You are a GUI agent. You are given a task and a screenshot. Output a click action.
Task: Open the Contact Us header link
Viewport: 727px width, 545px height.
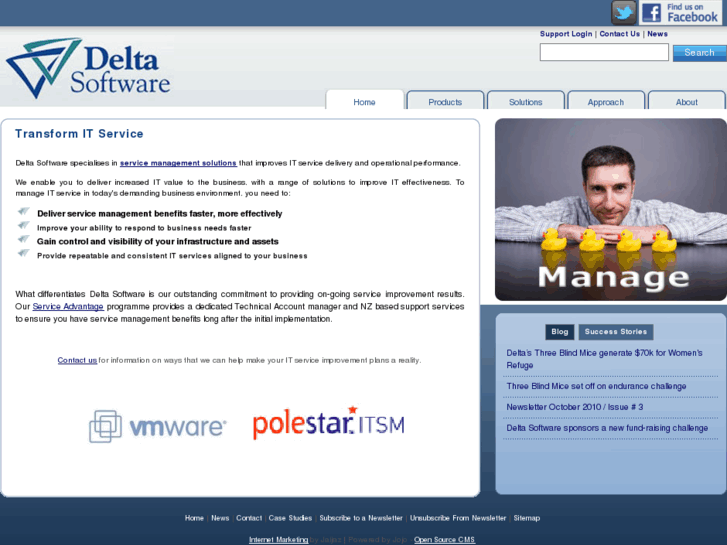[x=619, y=34]
